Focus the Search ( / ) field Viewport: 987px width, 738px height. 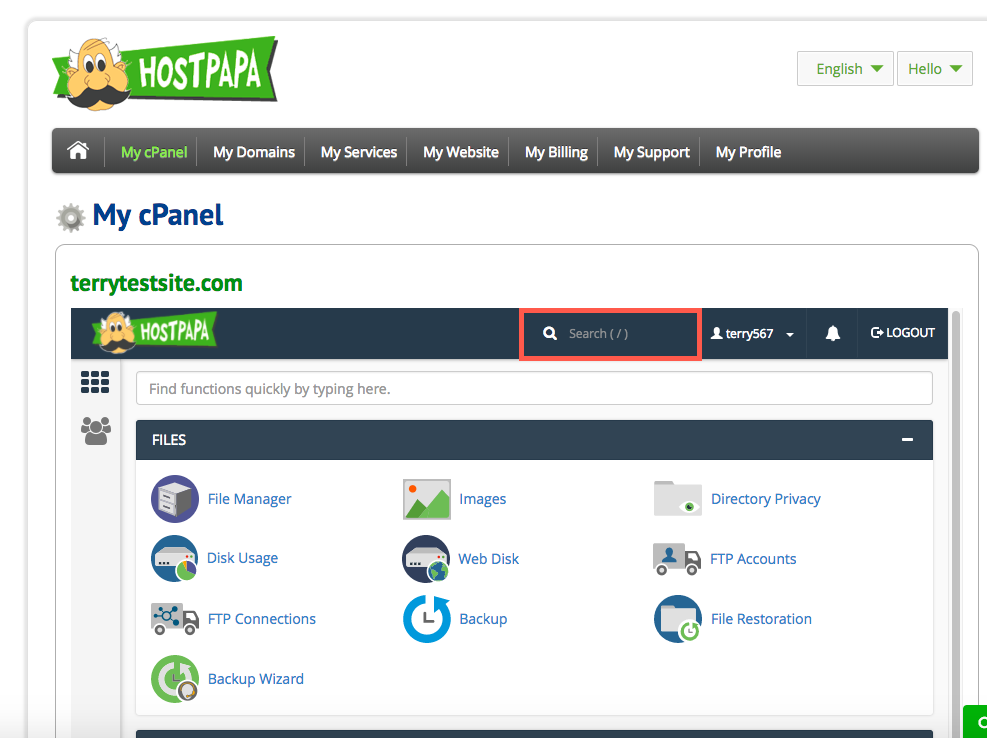[610, 334]
